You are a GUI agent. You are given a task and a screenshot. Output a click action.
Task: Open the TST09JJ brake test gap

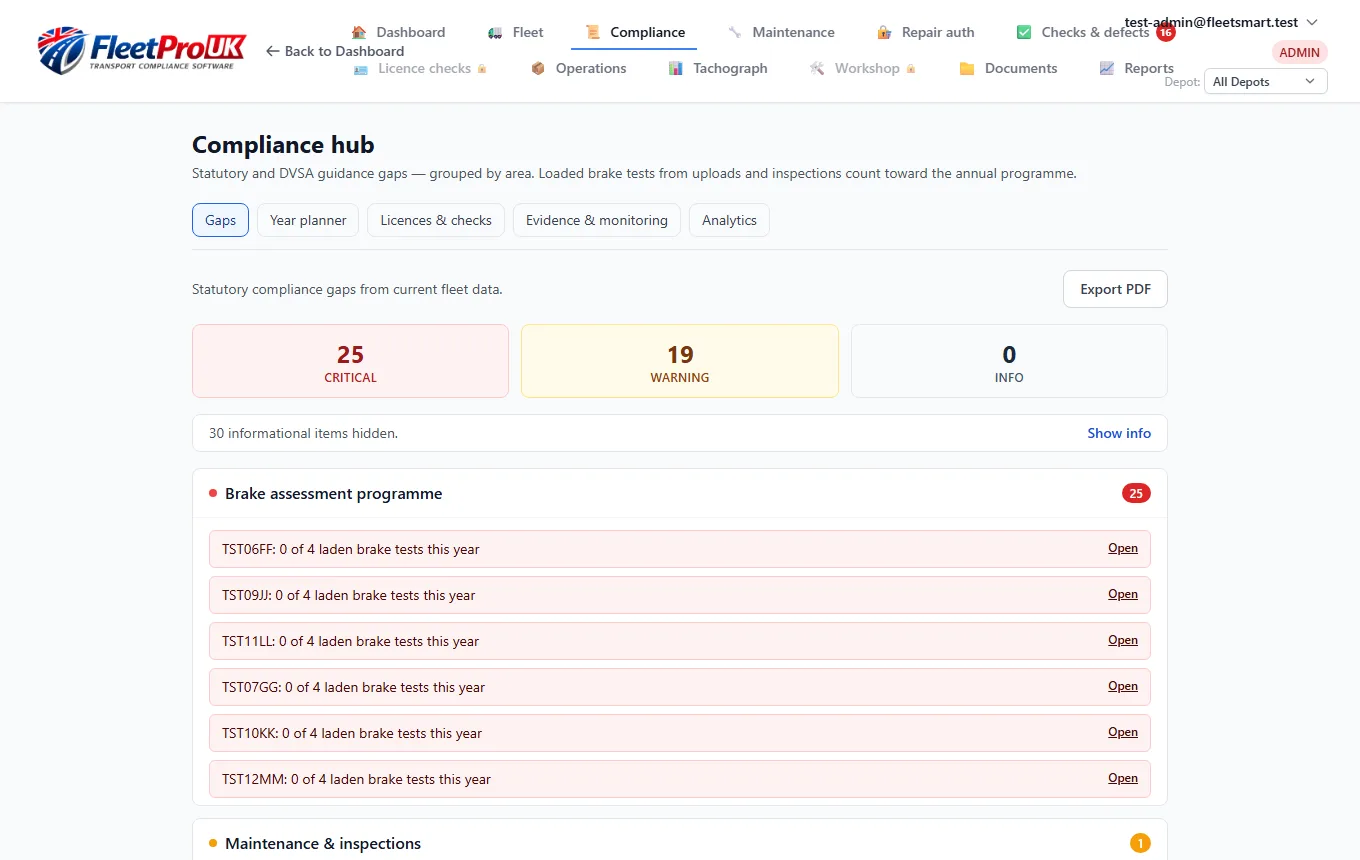pos(1123,594)
